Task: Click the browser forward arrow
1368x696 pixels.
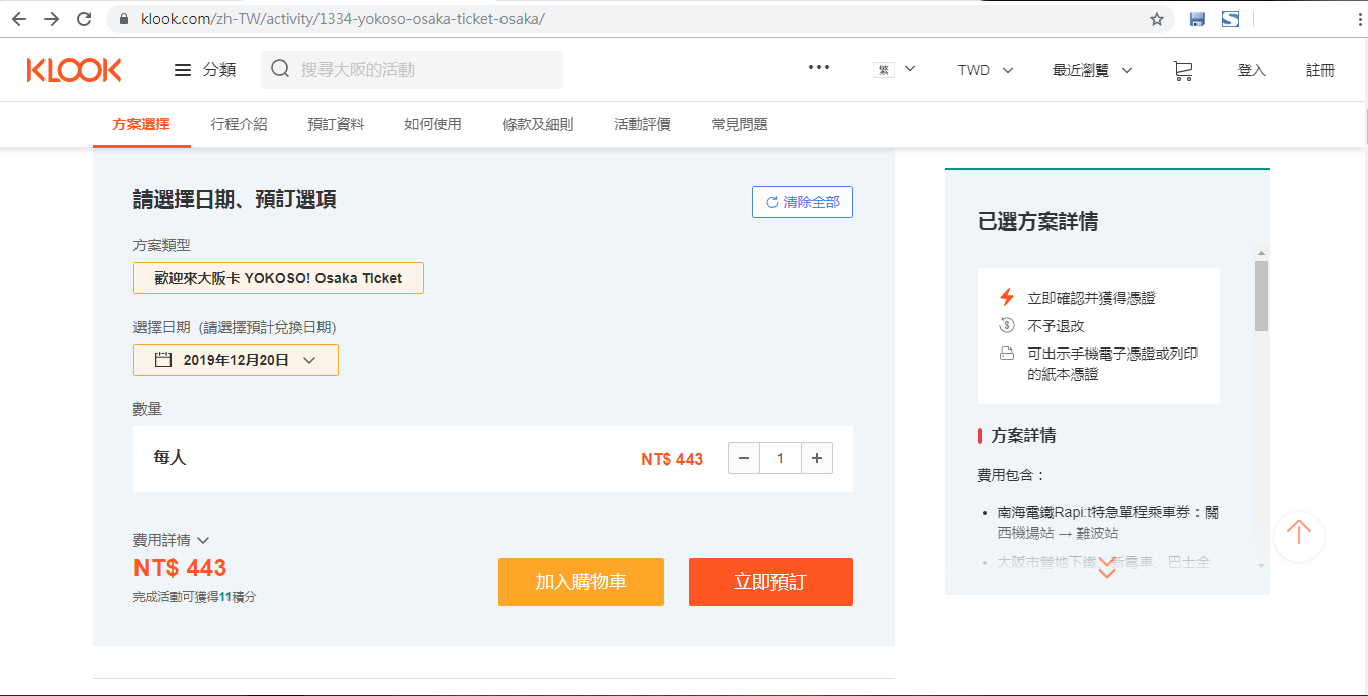Action: pyautogui.click(x=51, y=19)
